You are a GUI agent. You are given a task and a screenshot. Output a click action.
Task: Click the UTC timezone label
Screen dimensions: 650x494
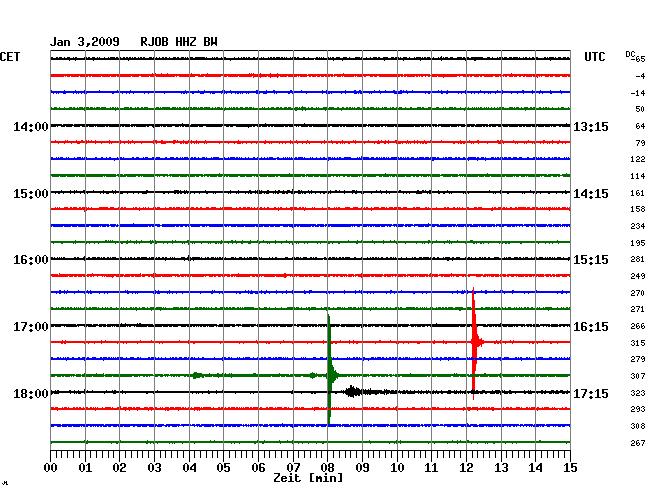pyautogui.click(x=594, y=57)
